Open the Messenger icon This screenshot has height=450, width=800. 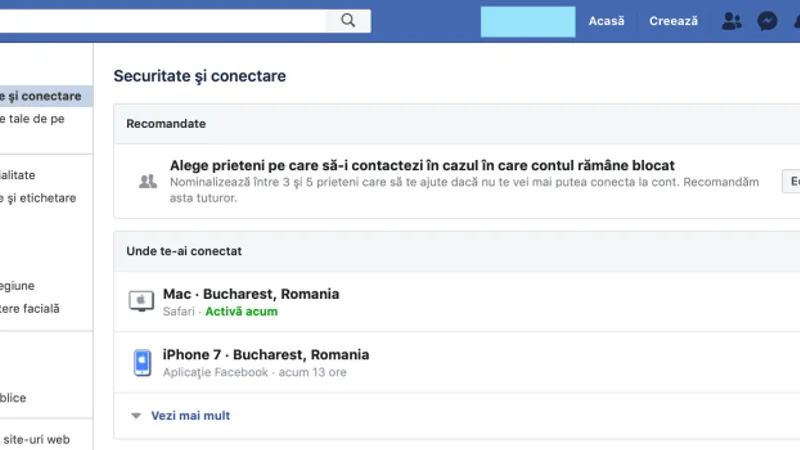click(x=767, y=21)
